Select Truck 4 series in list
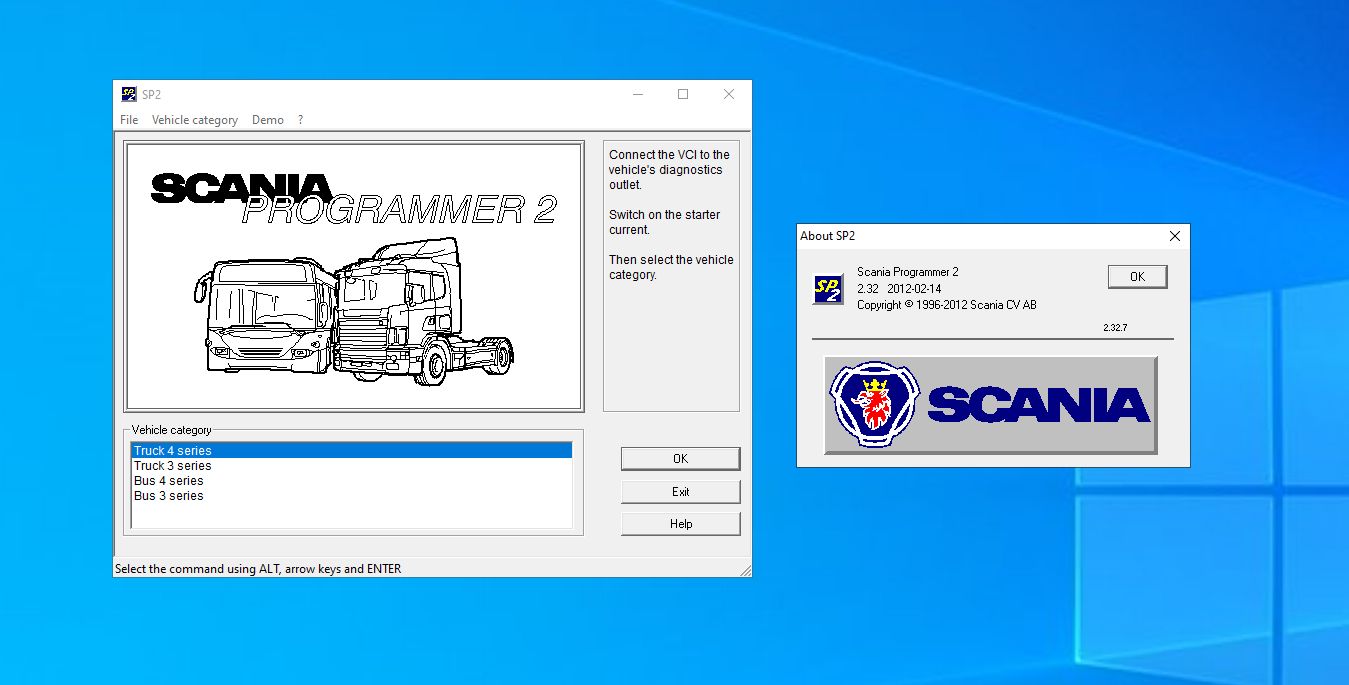The image size is (1349, 685). [352, 451]
